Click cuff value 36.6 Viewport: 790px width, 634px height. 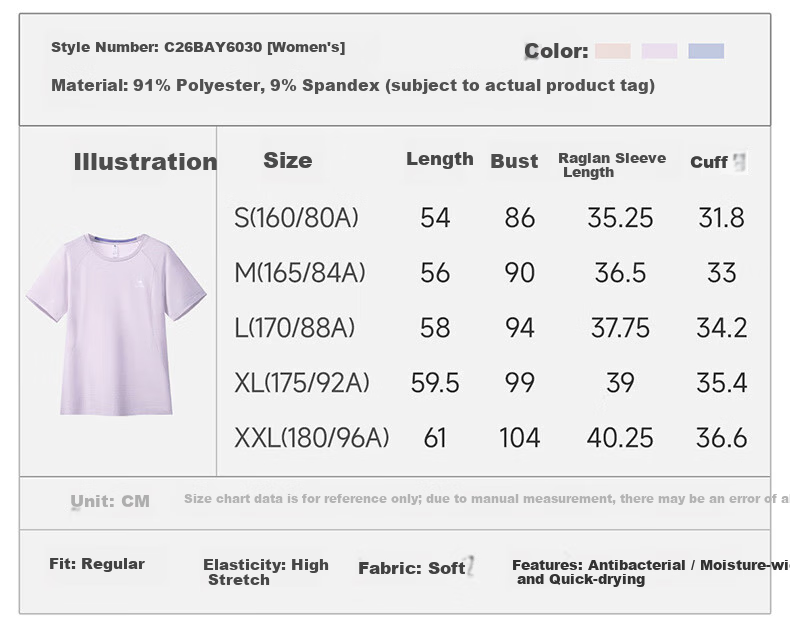point(721,437)
